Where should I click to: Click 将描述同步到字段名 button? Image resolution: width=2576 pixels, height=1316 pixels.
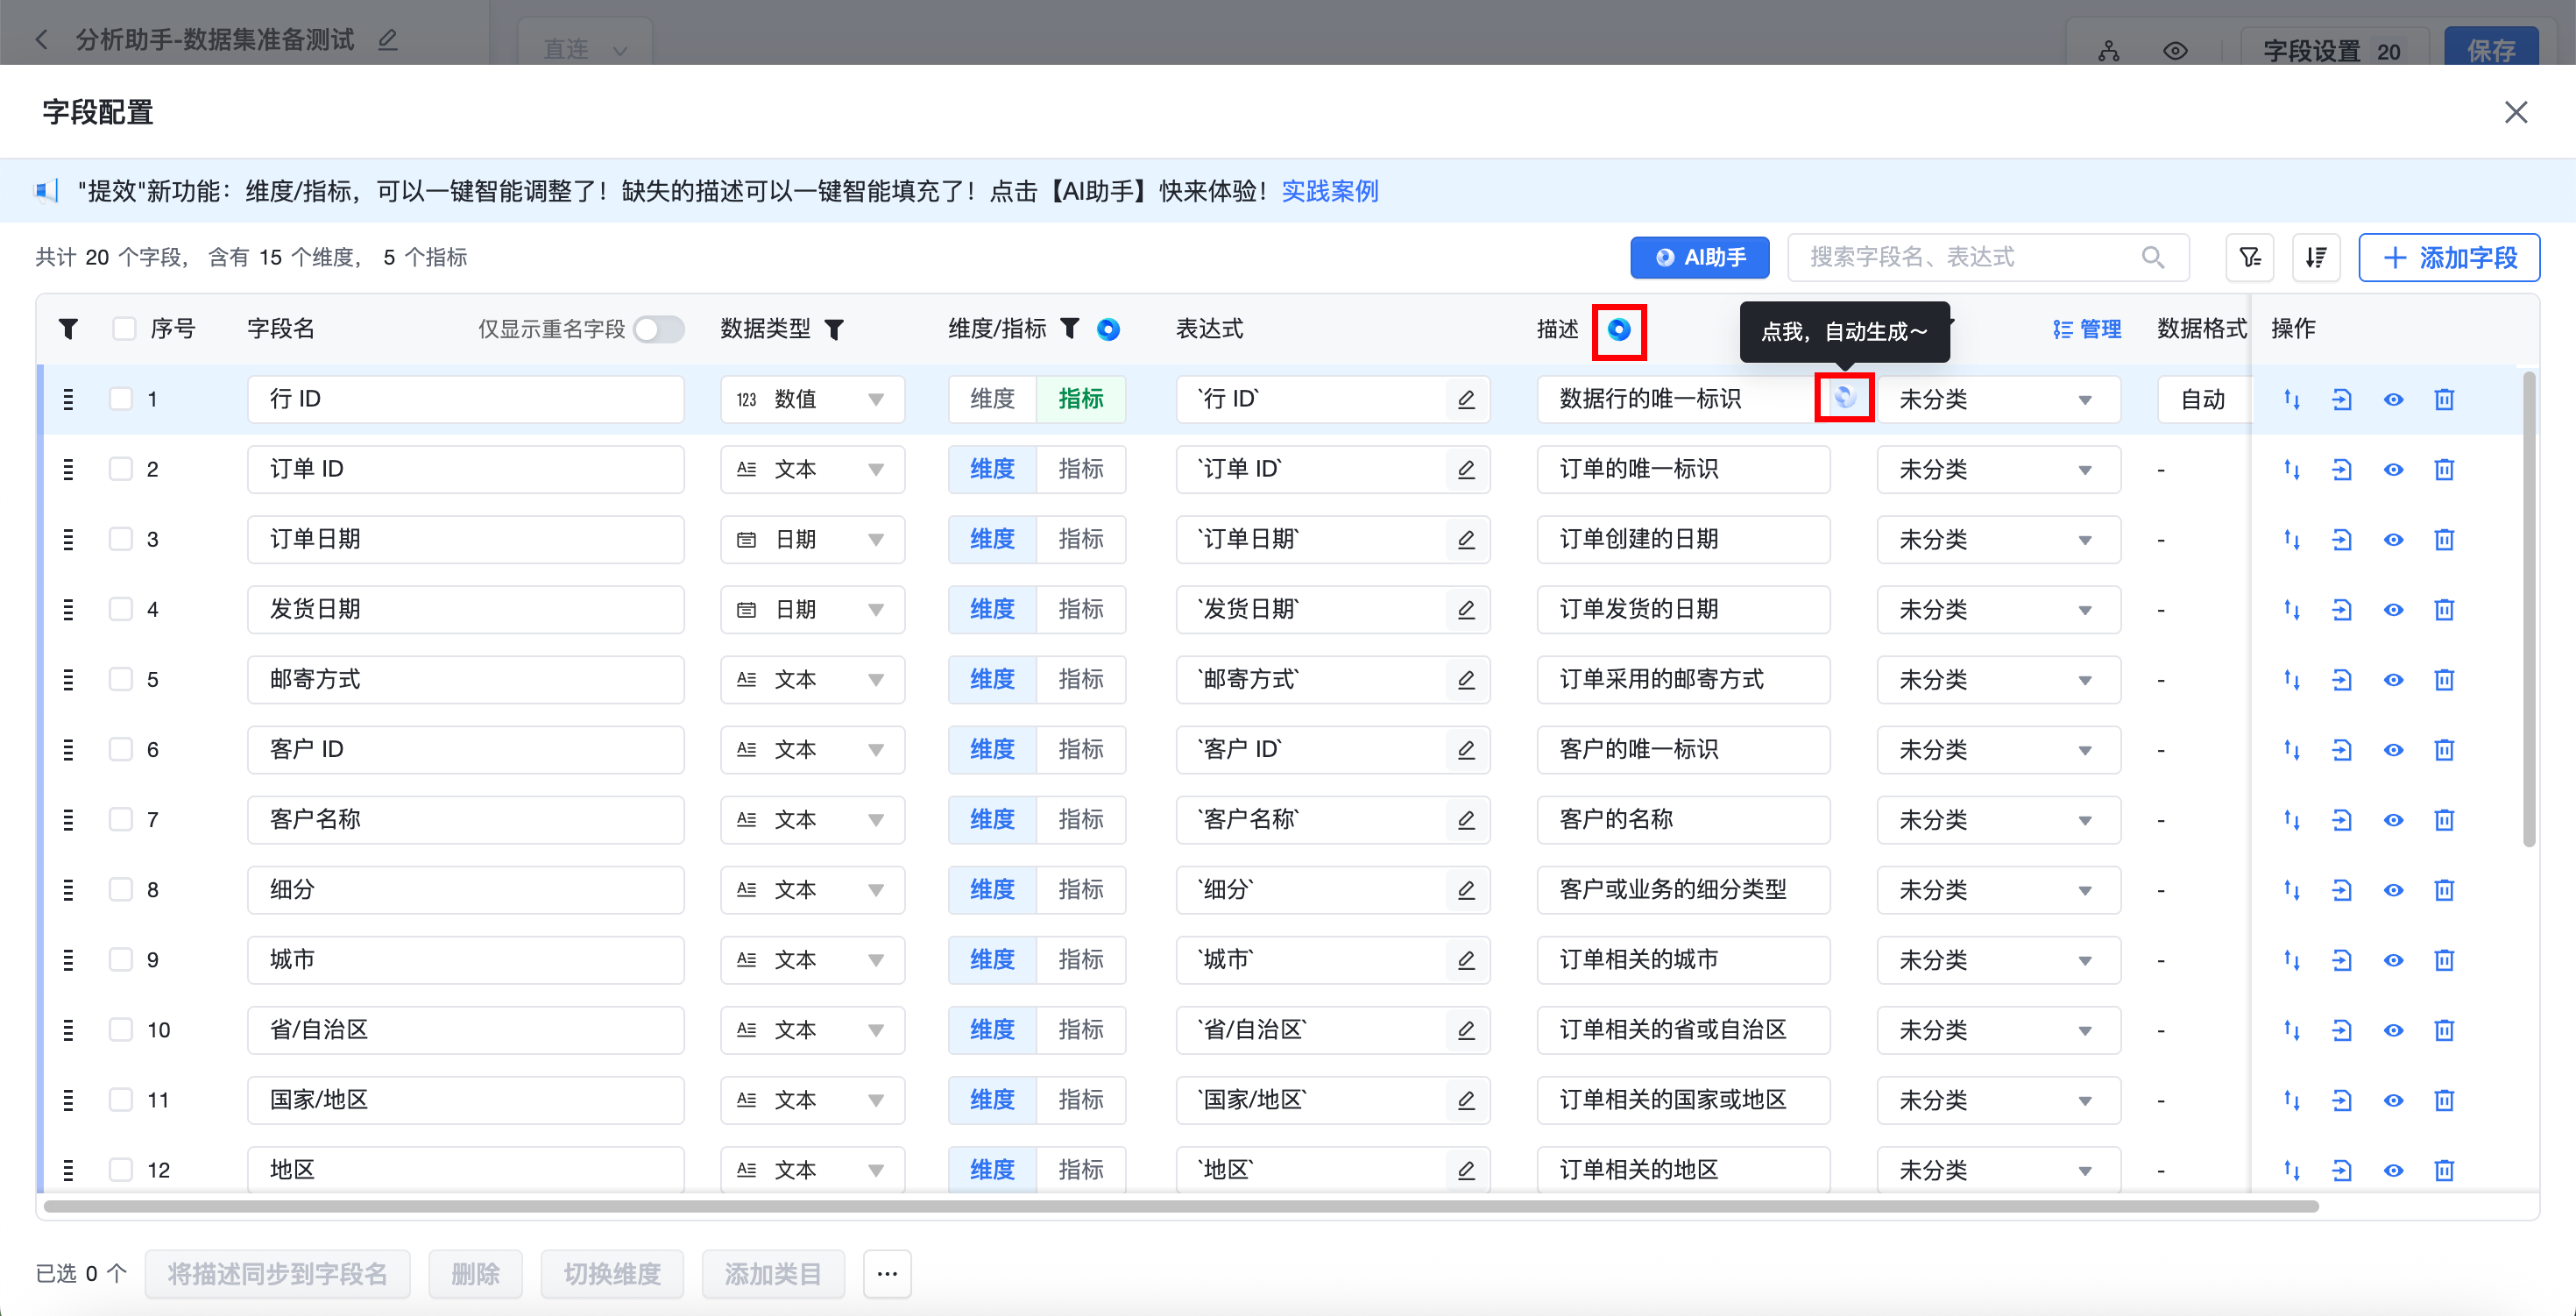[x=277, y=1273]
